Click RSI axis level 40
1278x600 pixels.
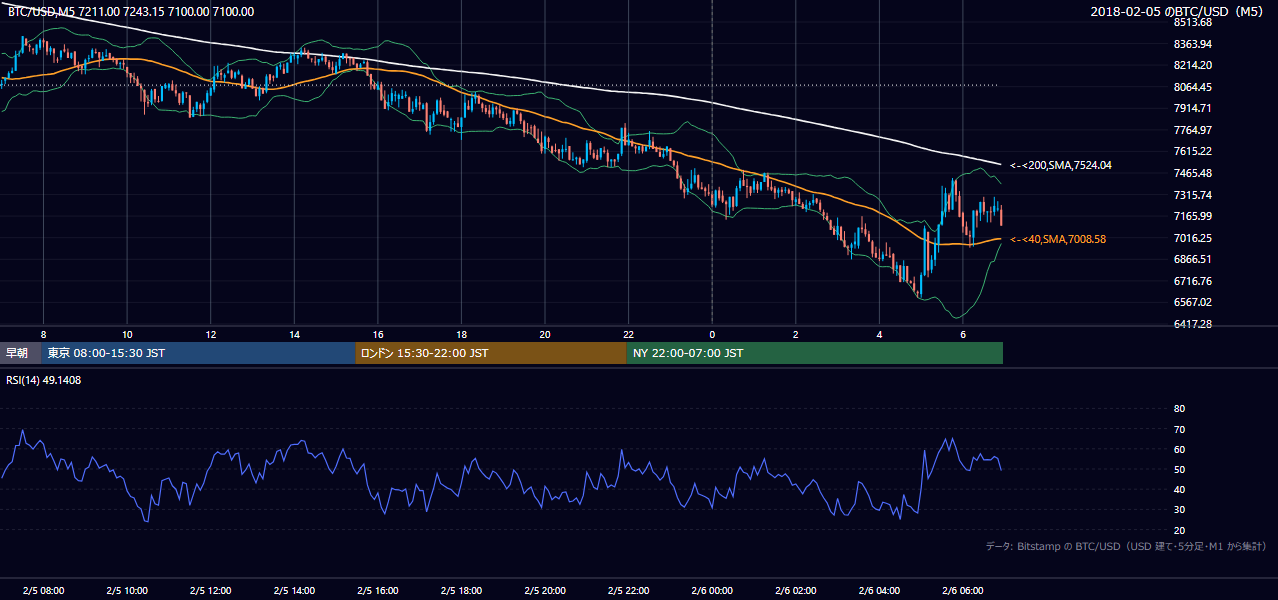click(1179, 489)
